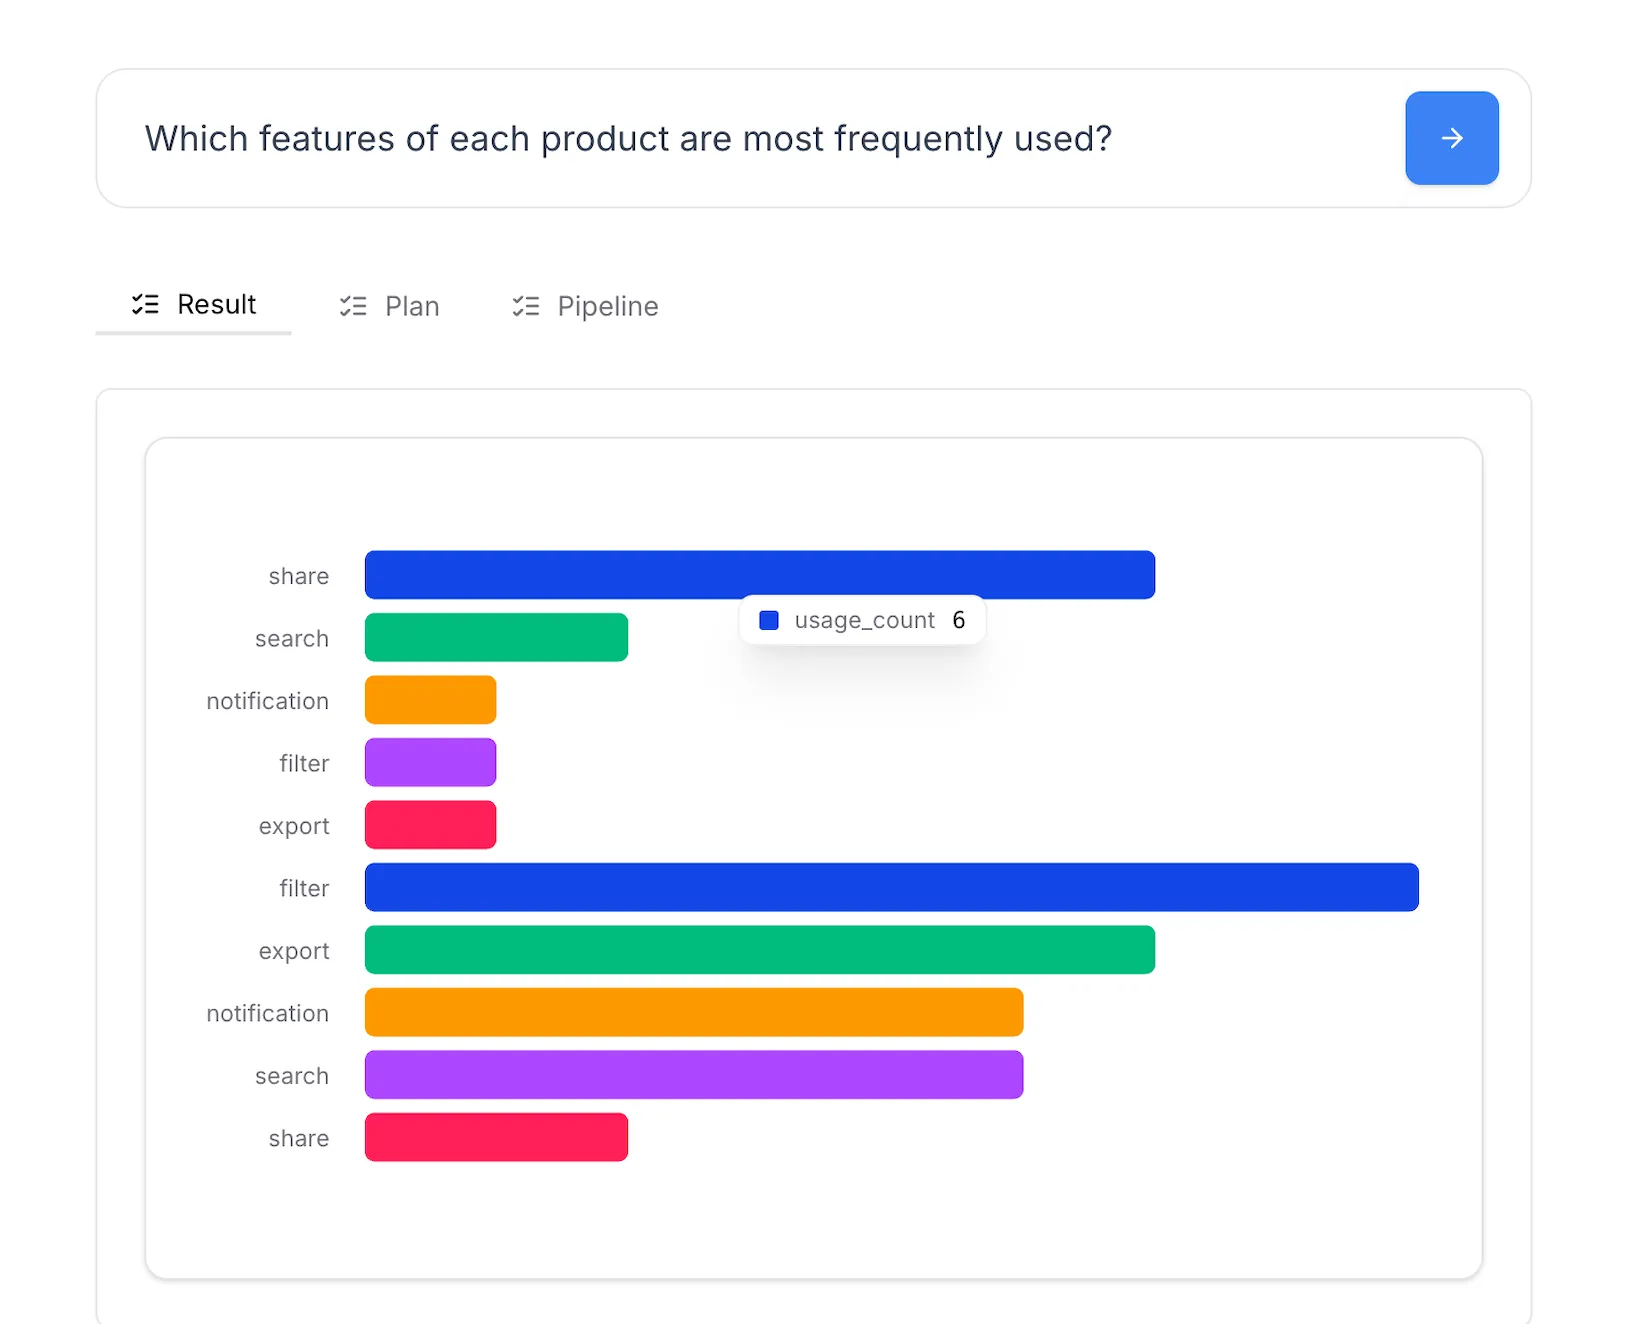This screenshot has height=1324, width=1630.
Task: Click the blue usage_count legend swatch
Action: (769, 620)
